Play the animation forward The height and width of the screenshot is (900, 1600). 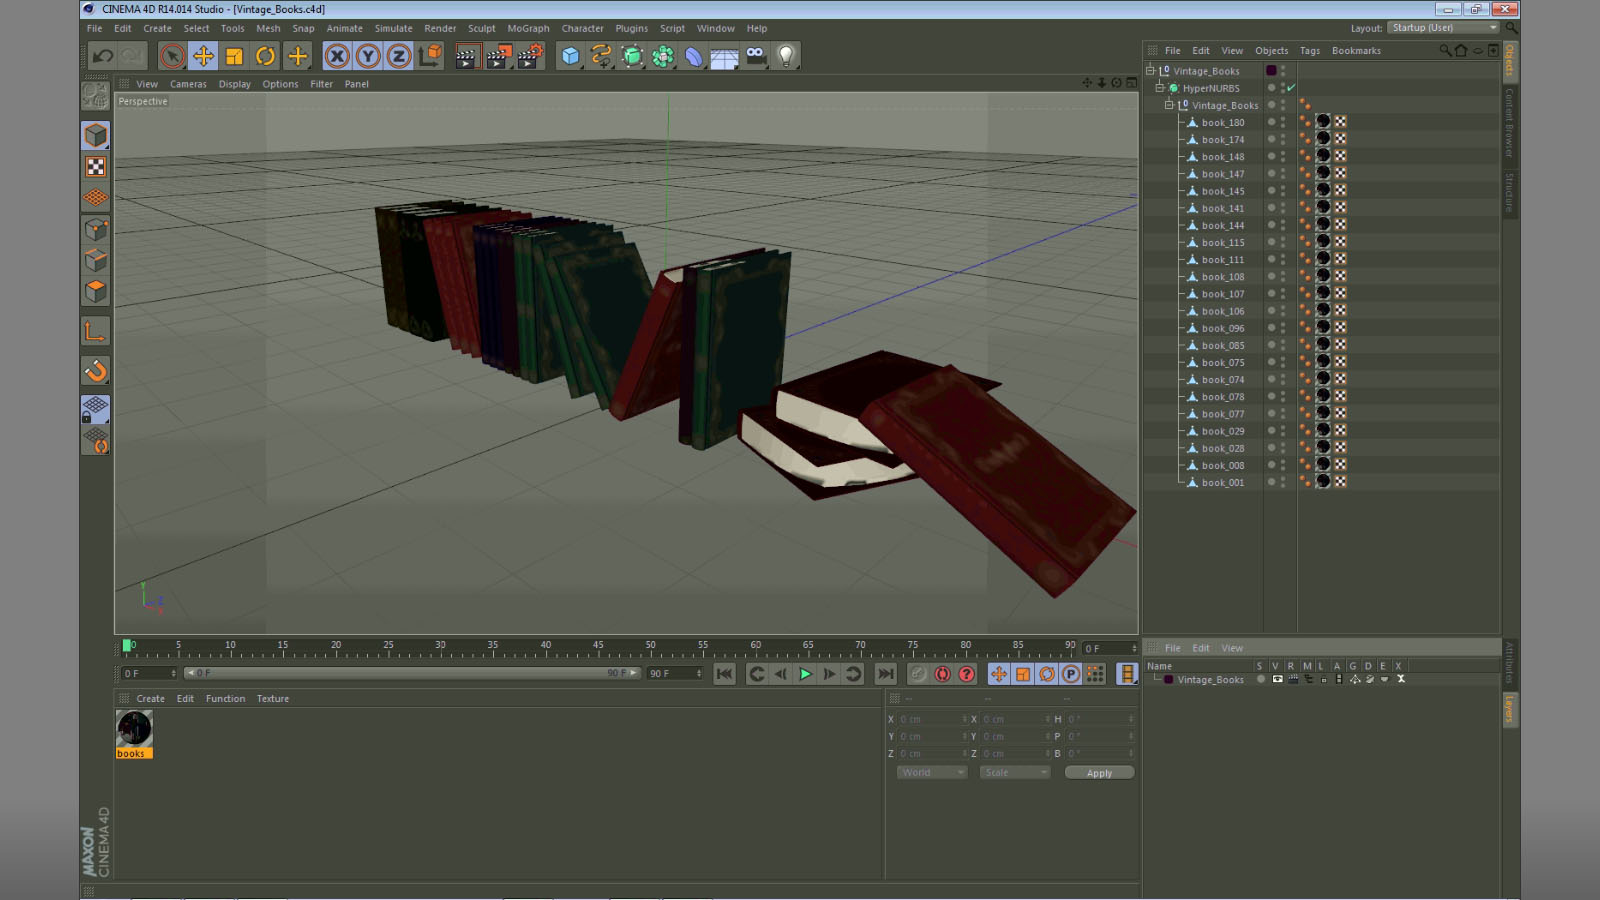click(x=805, y=674)
